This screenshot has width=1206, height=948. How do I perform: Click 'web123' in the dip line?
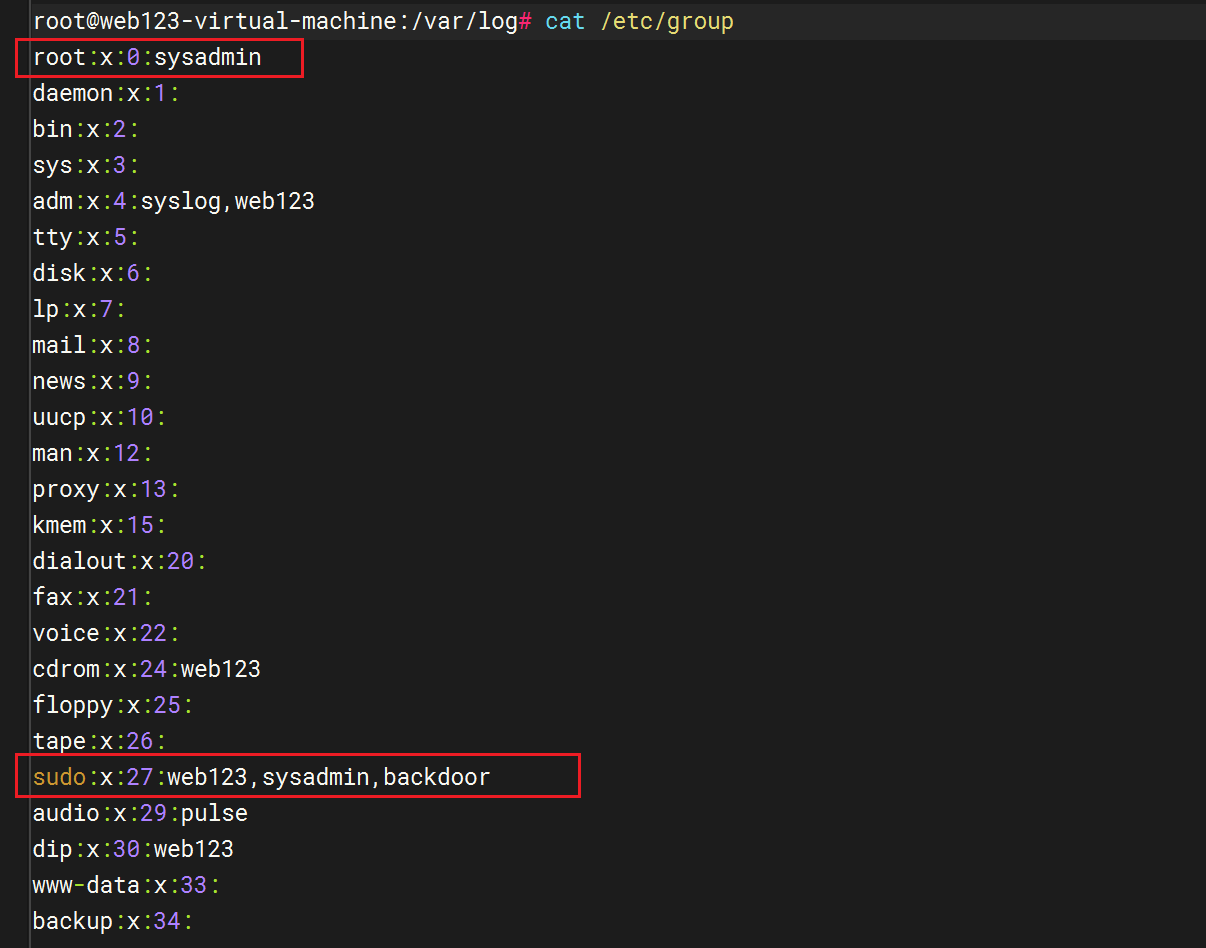coord(193,849)
